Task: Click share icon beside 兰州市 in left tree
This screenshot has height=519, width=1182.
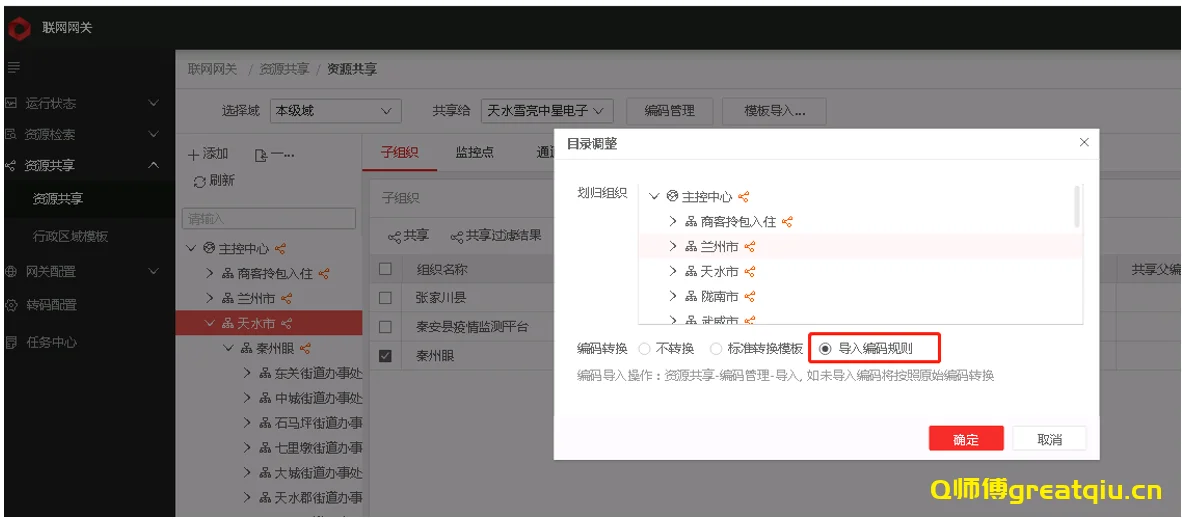Action: coord(286,298)
